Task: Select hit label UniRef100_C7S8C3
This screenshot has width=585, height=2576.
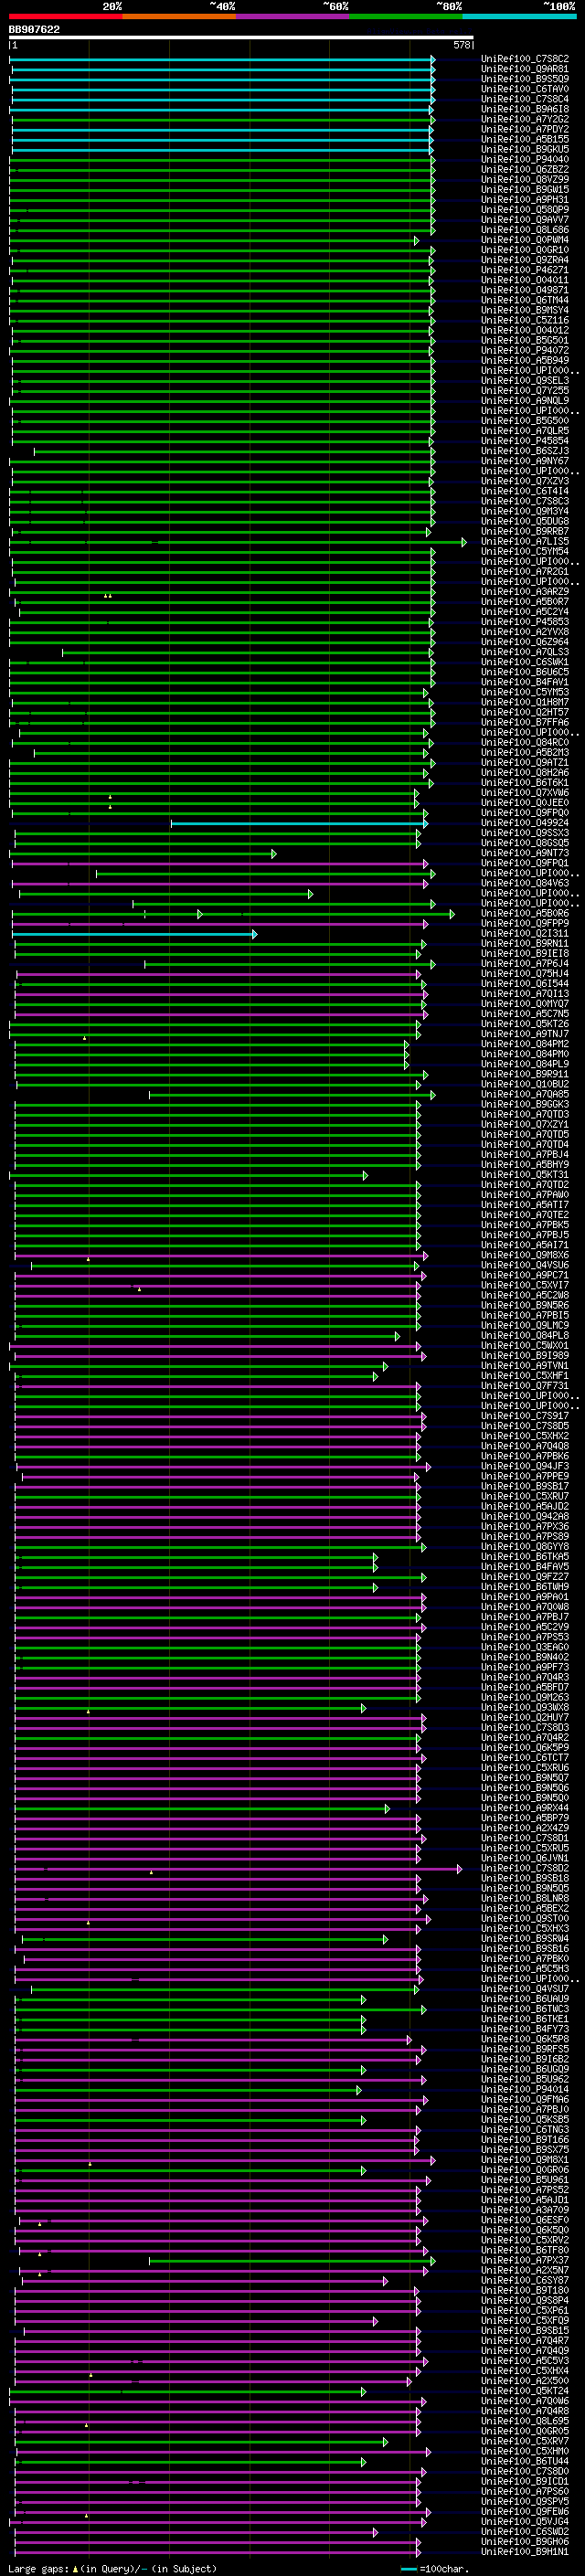Action: (525, 501)
